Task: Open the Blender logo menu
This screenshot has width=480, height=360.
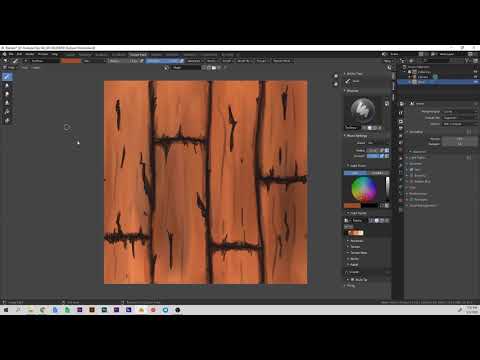Action: click(x=4, y=54)
